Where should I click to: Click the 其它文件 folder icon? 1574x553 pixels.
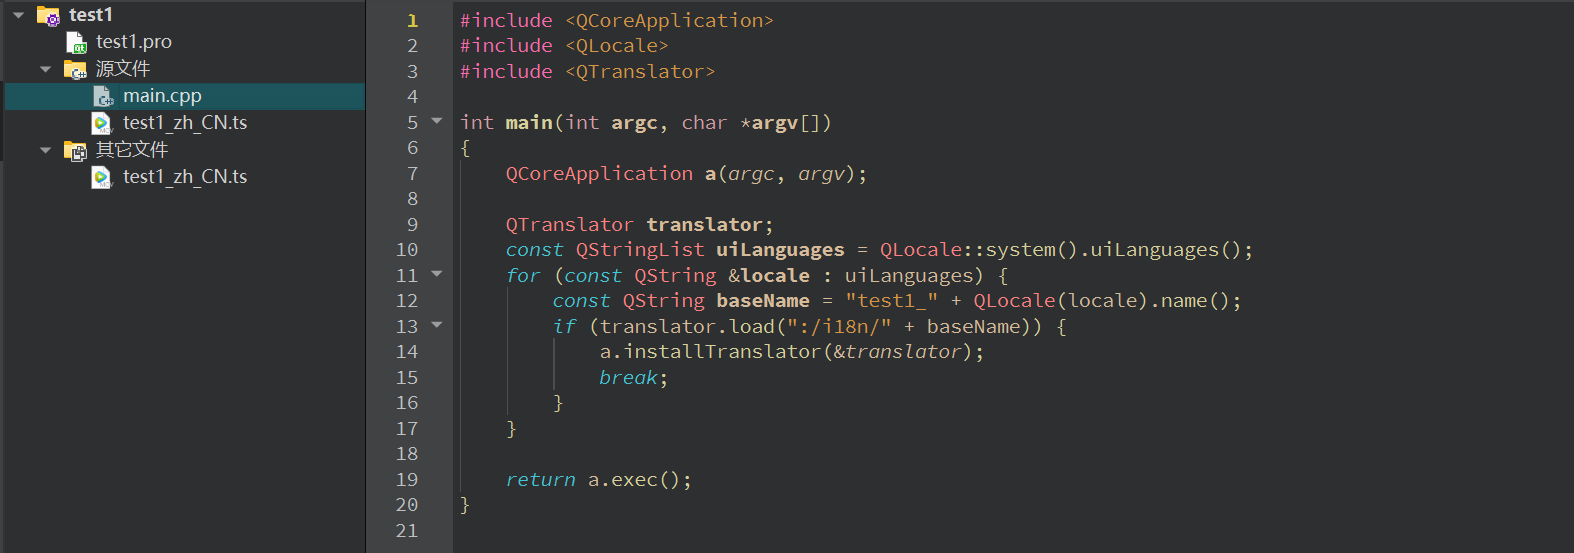pyautogui.click(x=75, y=150)
